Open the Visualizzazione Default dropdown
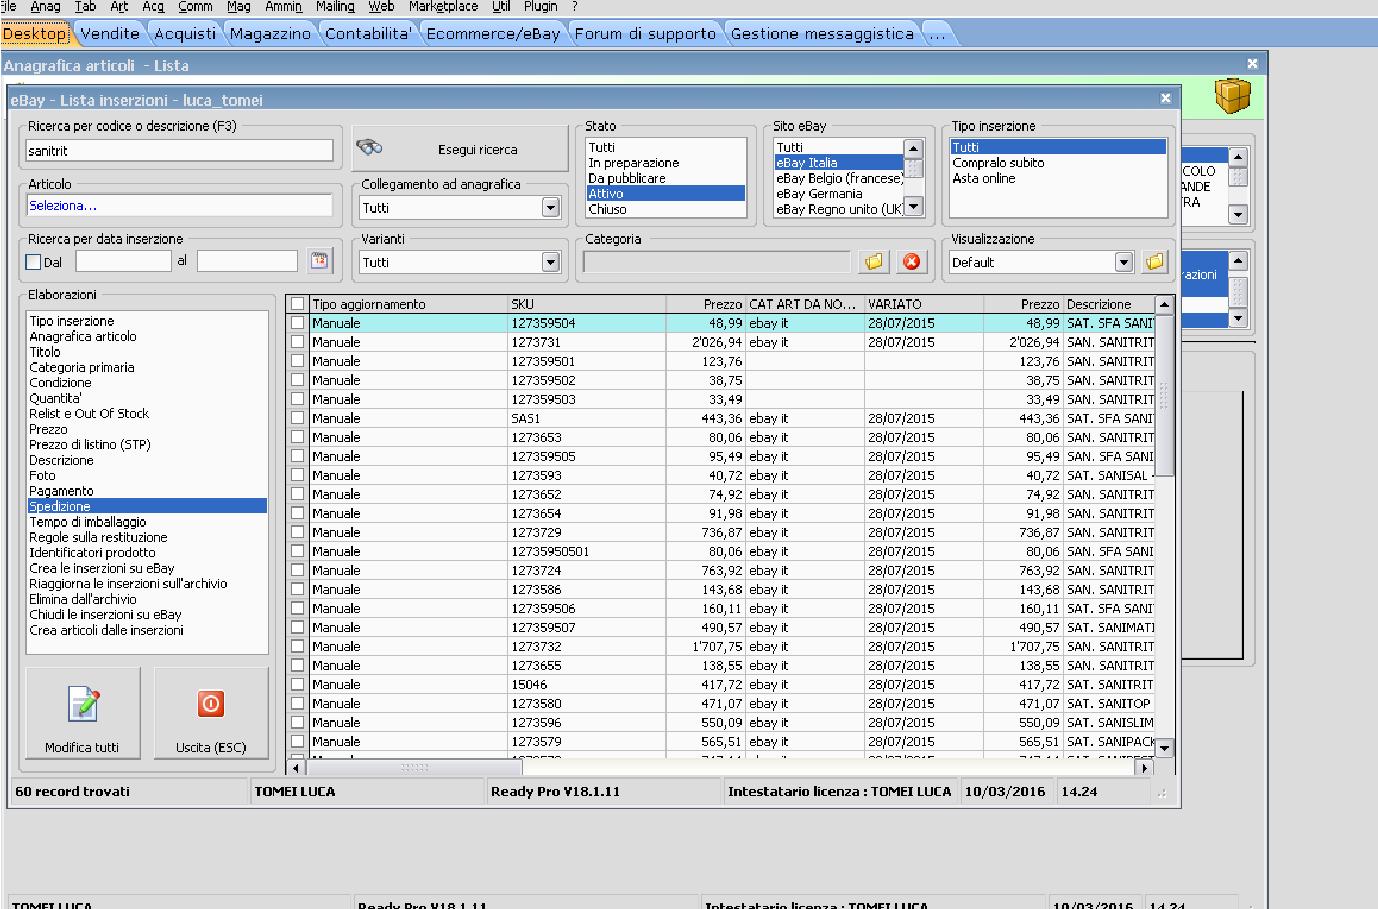The height and width of the screenshot is (909, 1378). coord(1123,262)
